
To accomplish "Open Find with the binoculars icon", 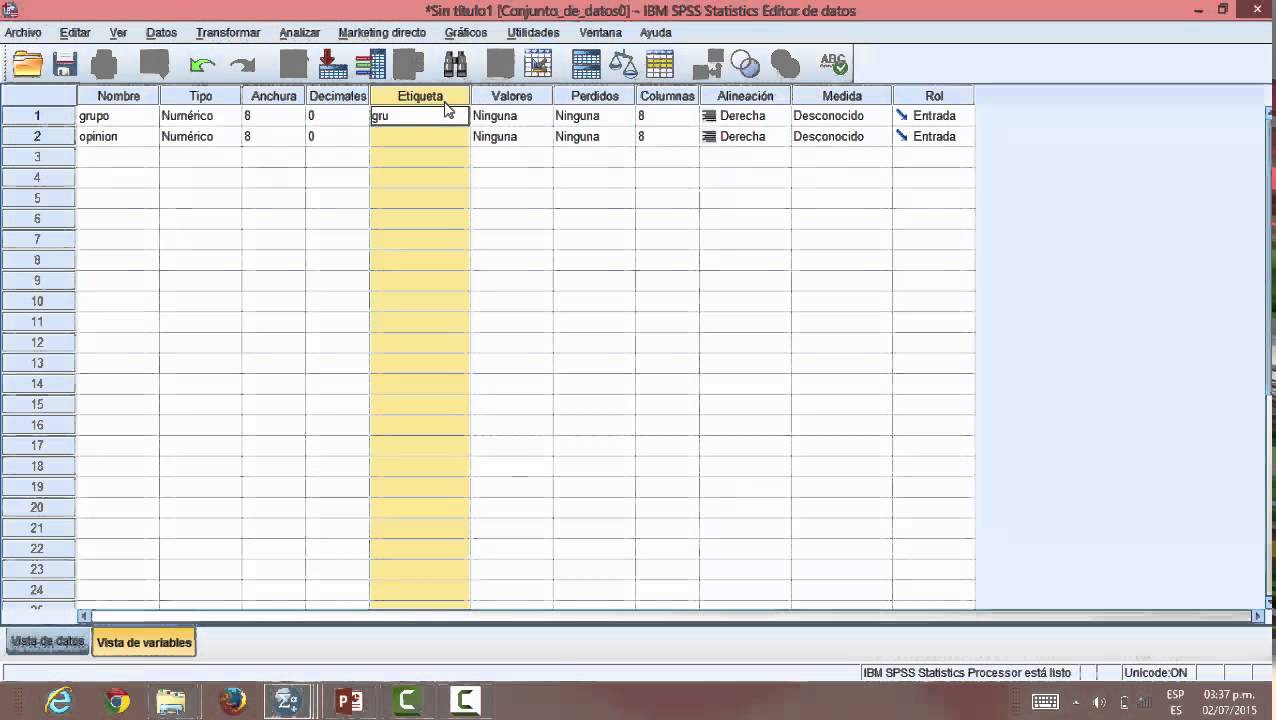I will click(455, 64).
